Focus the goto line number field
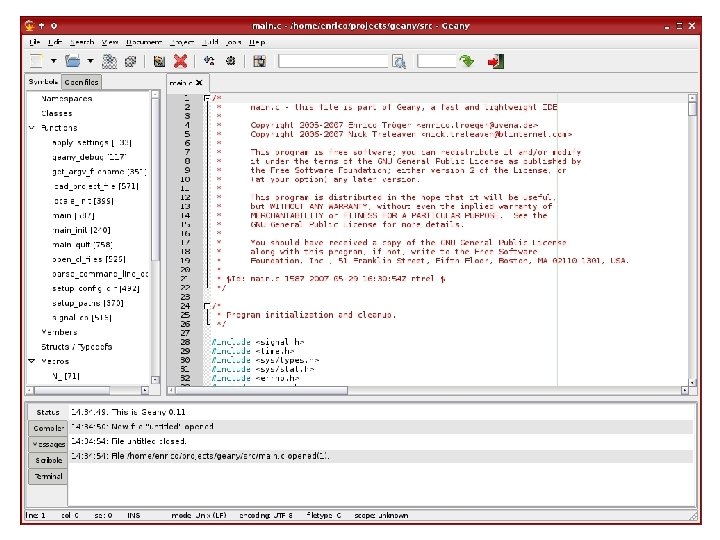Image resolution: width=720 pixels, height=540 pixels. (437, 61)
